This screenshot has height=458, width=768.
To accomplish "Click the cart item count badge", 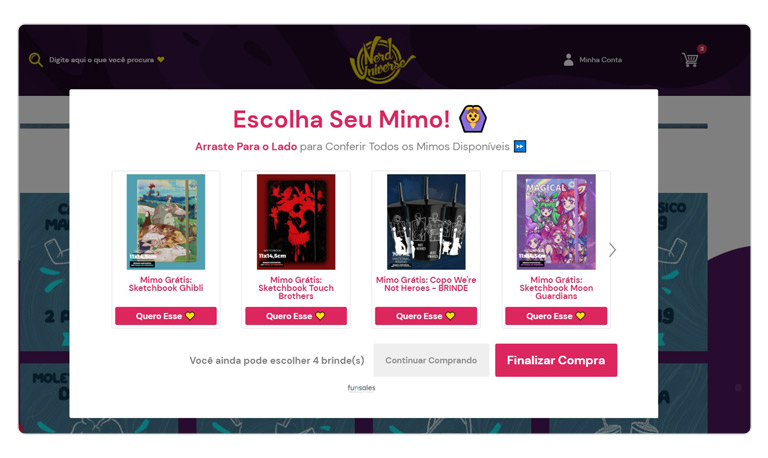I will (x=701, y=49).
